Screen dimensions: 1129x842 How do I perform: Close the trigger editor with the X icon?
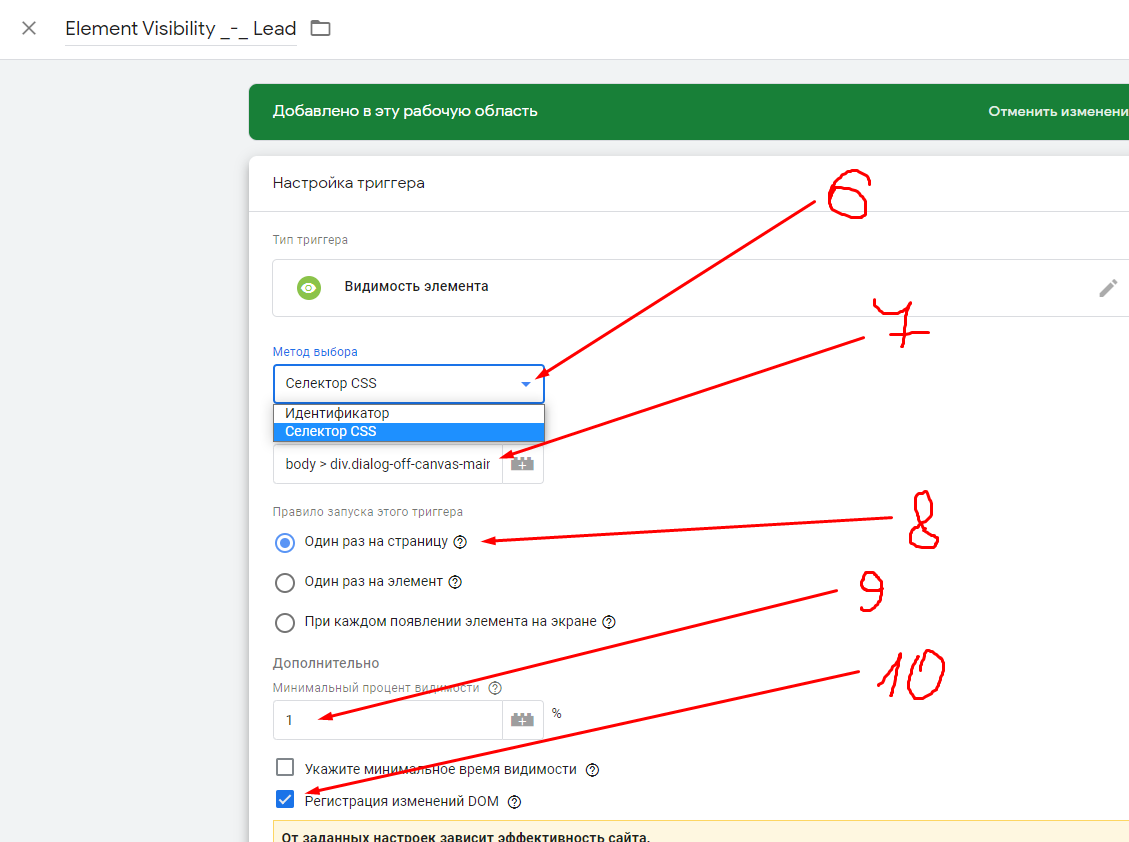(29, 28)
